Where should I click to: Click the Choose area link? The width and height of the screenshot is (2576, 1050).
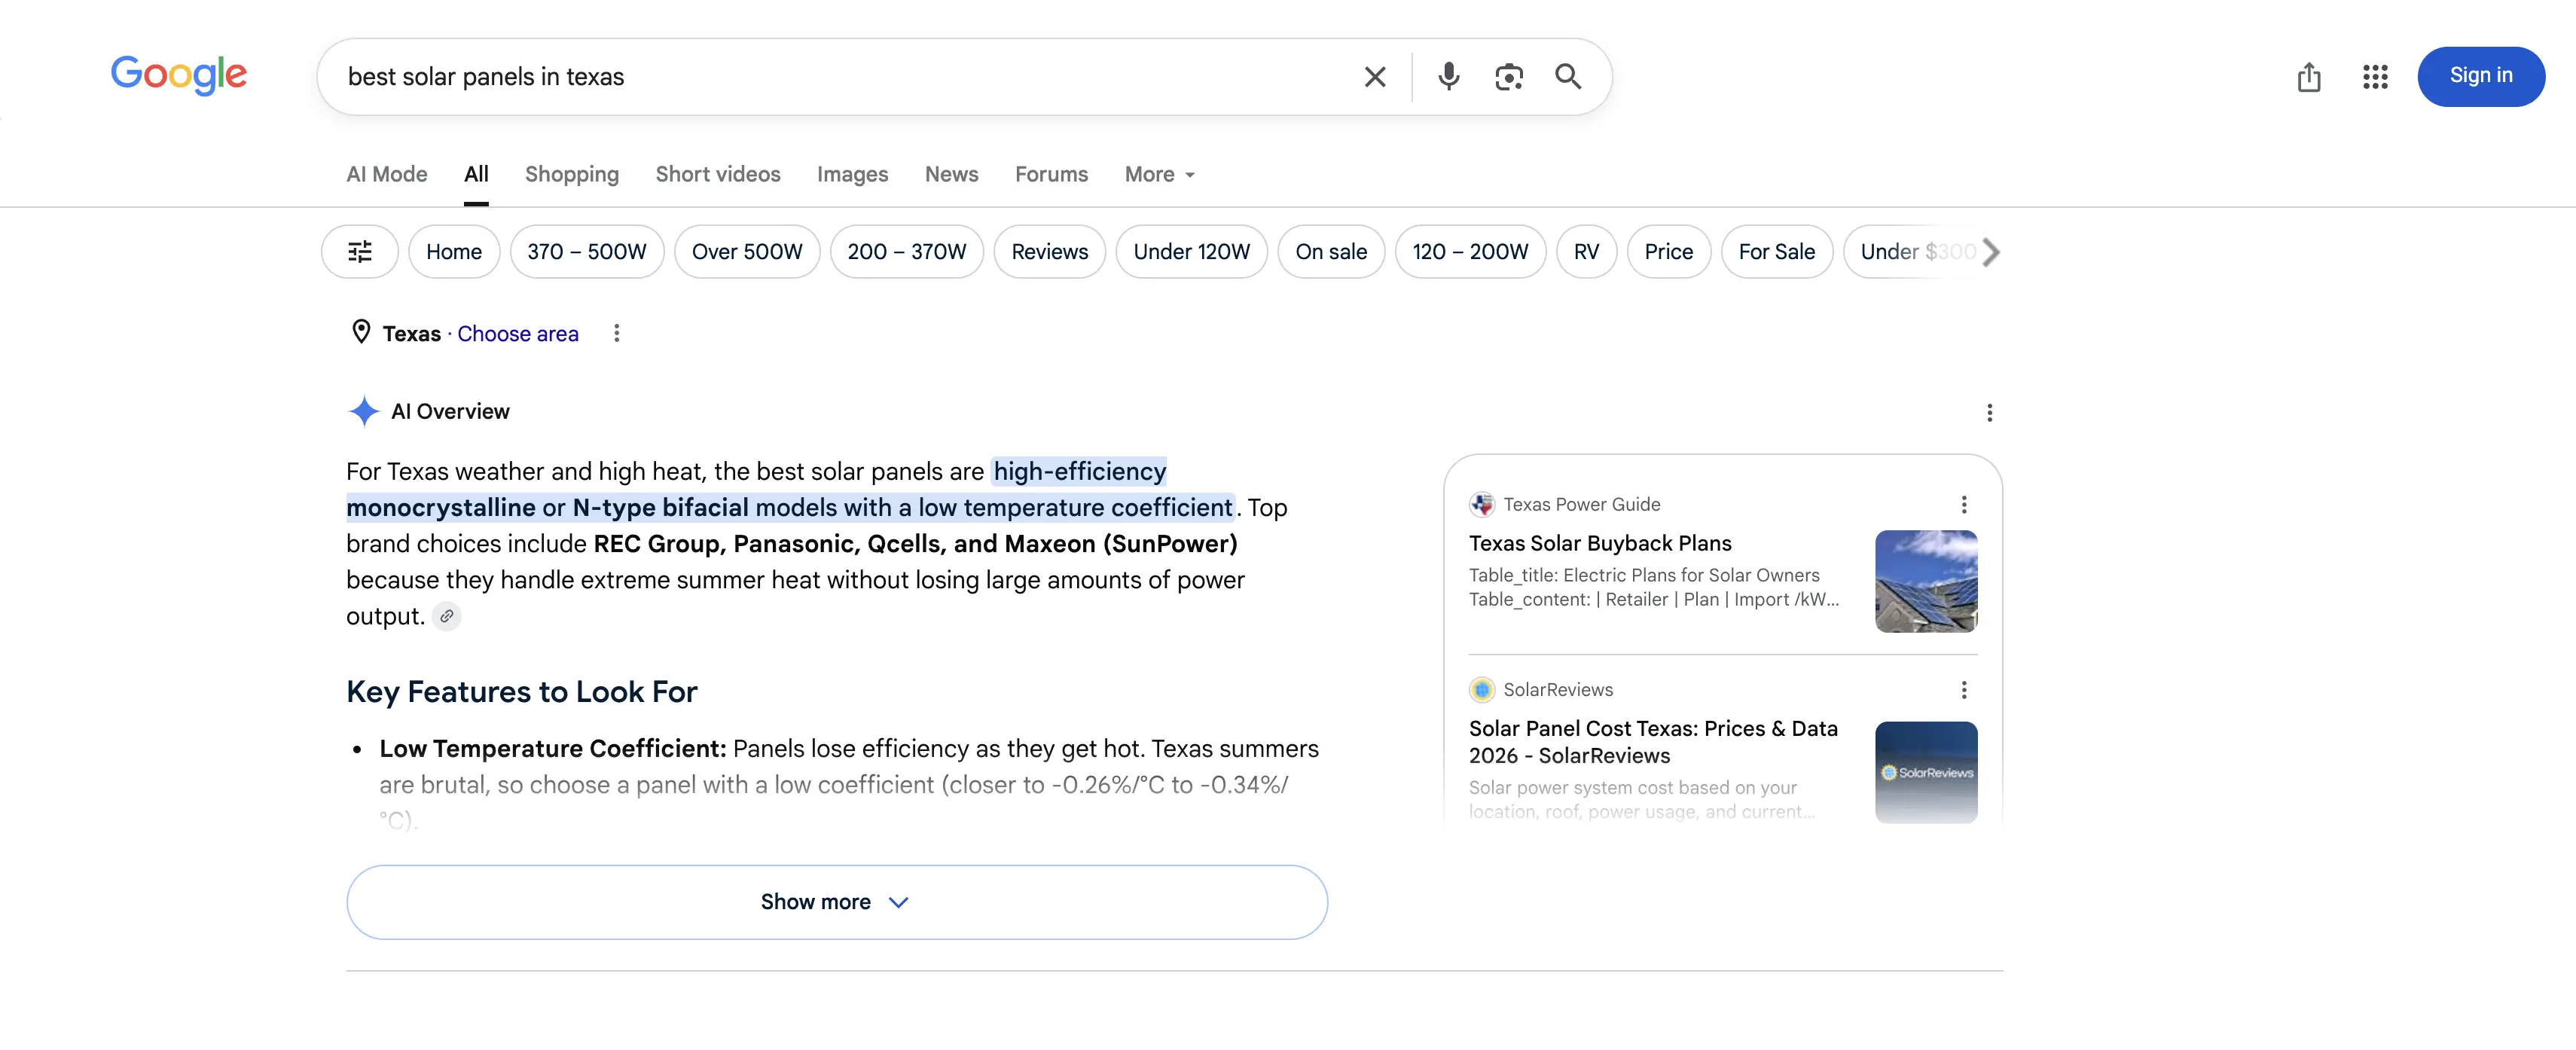[x=518, y=334]
